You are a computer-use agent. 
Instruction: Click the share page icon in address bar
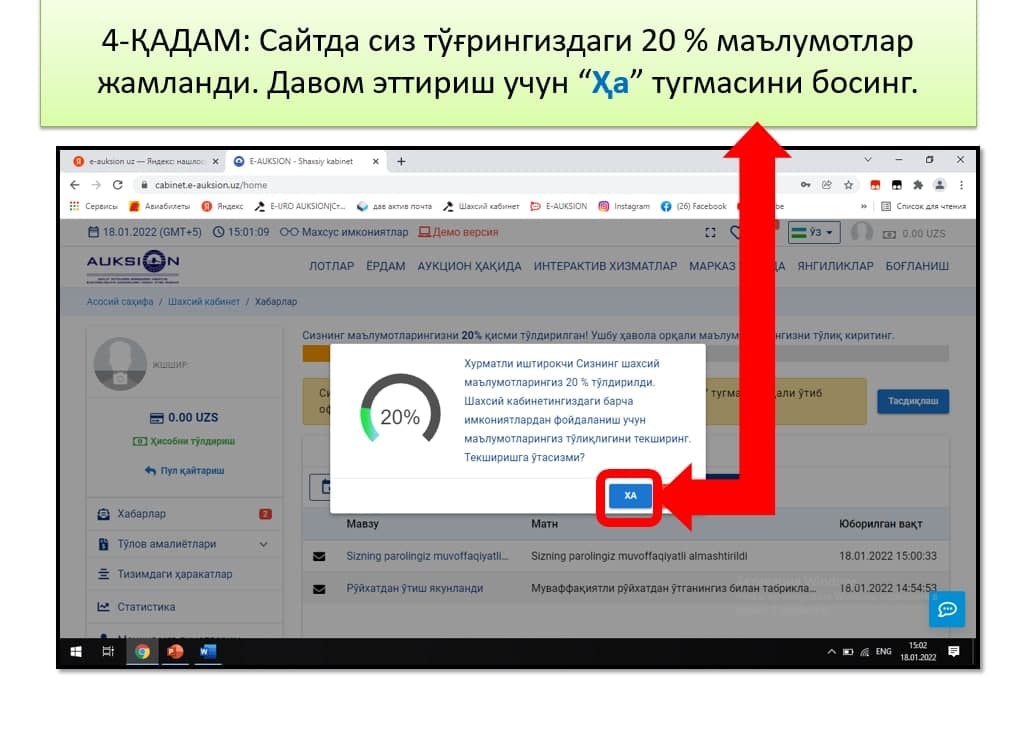click(827, 185)
